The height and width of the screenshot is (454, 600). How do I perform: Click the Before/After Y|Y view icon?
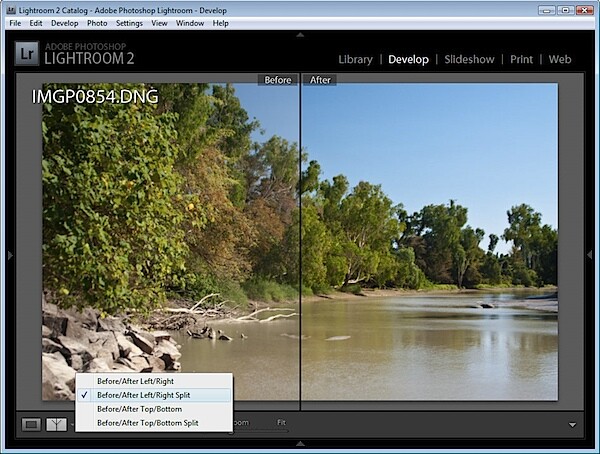click(x=56, y=425)
